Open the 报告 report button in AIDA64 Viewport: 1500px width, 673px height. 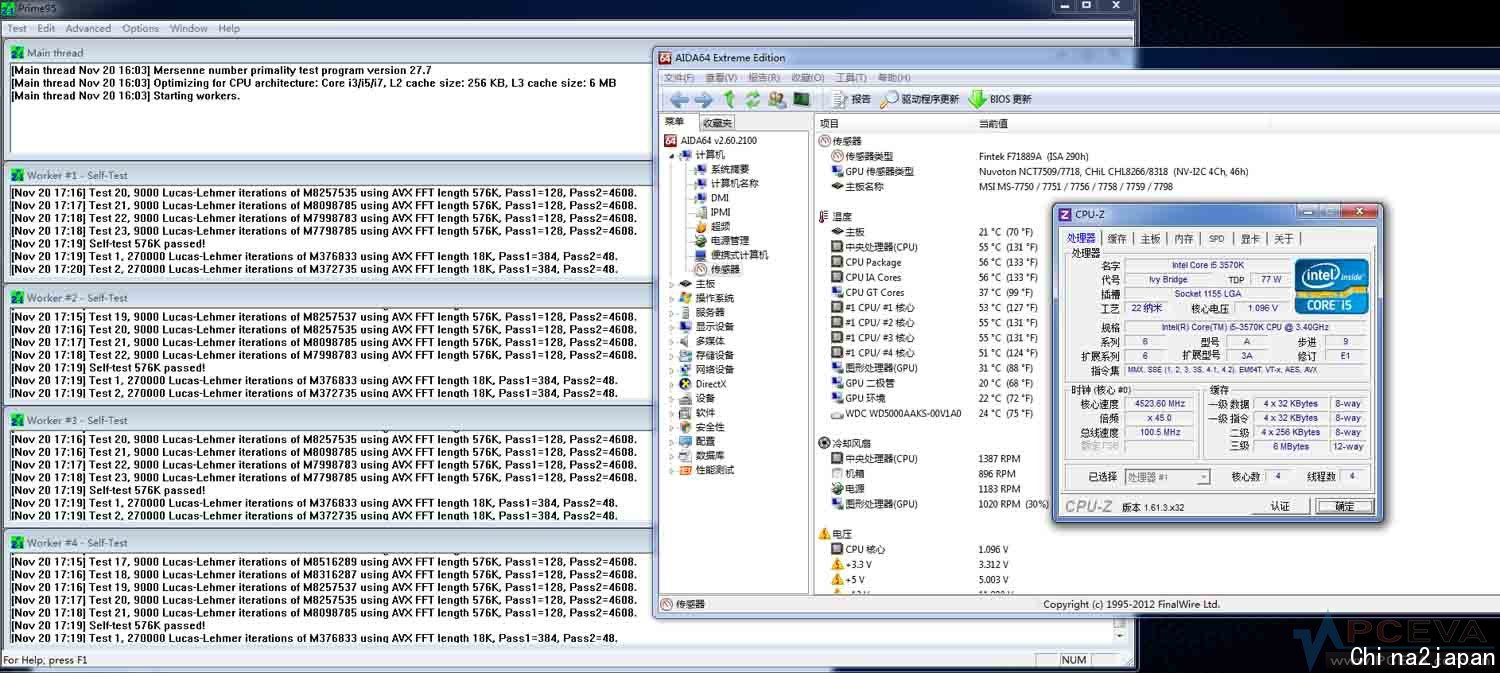pyautogui.click(x=851, y=99)
